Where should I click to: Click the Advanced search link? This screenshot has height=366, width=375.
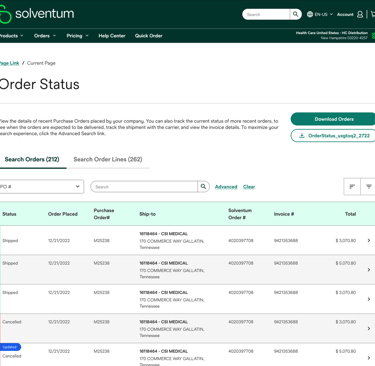[x=226, y=187]
